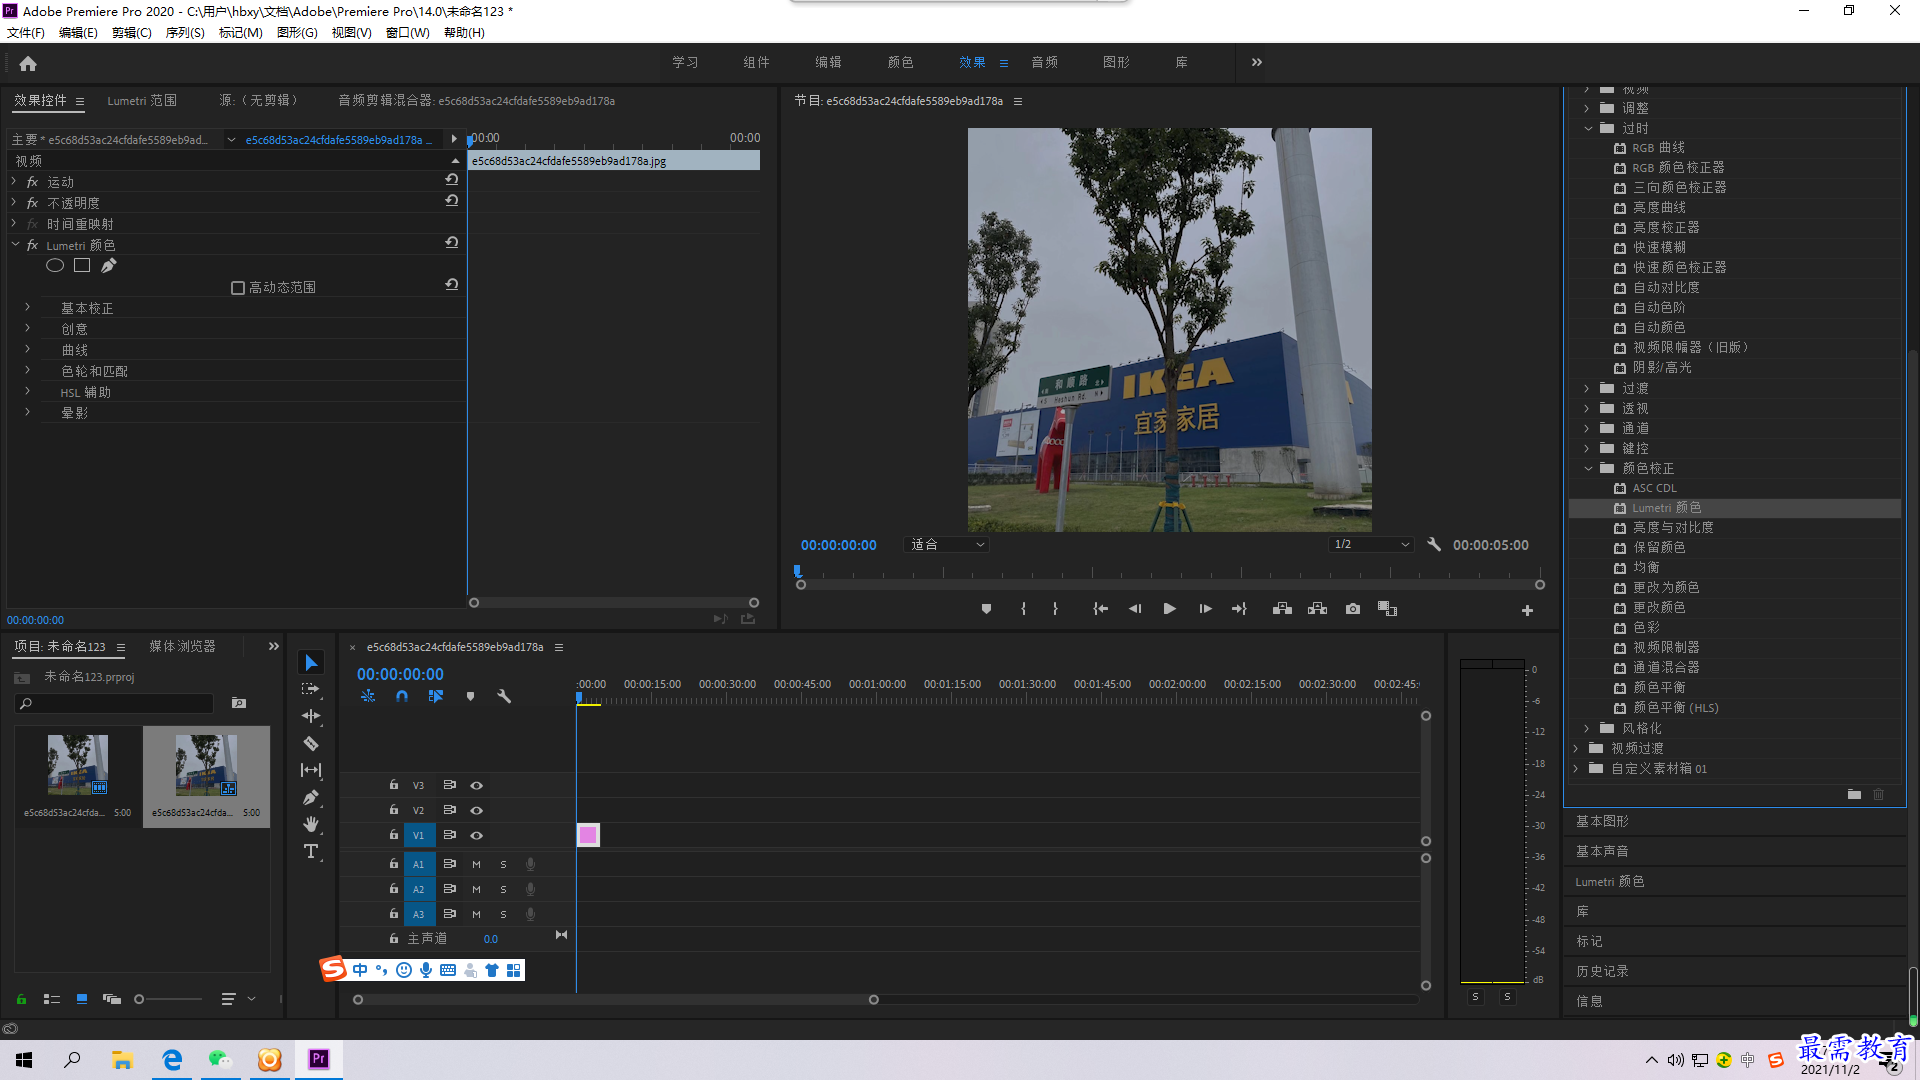
Task: Expand the 风格化 effects folder
Action: tap(1587, 728)
